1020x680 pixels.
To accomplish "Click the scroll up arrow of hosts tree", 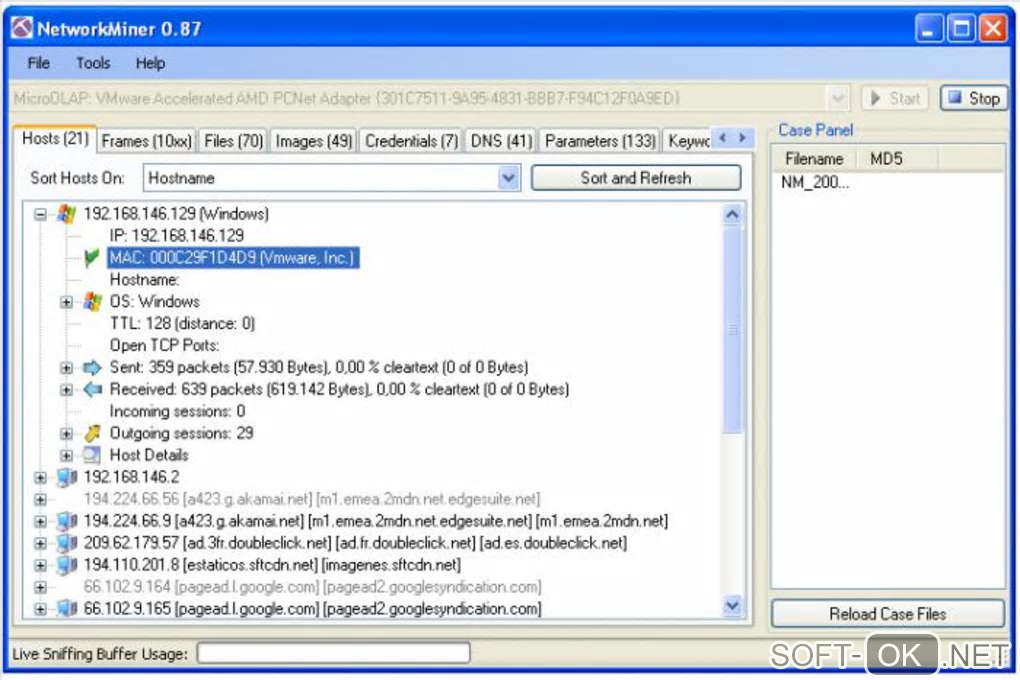I will coord(732,215).
